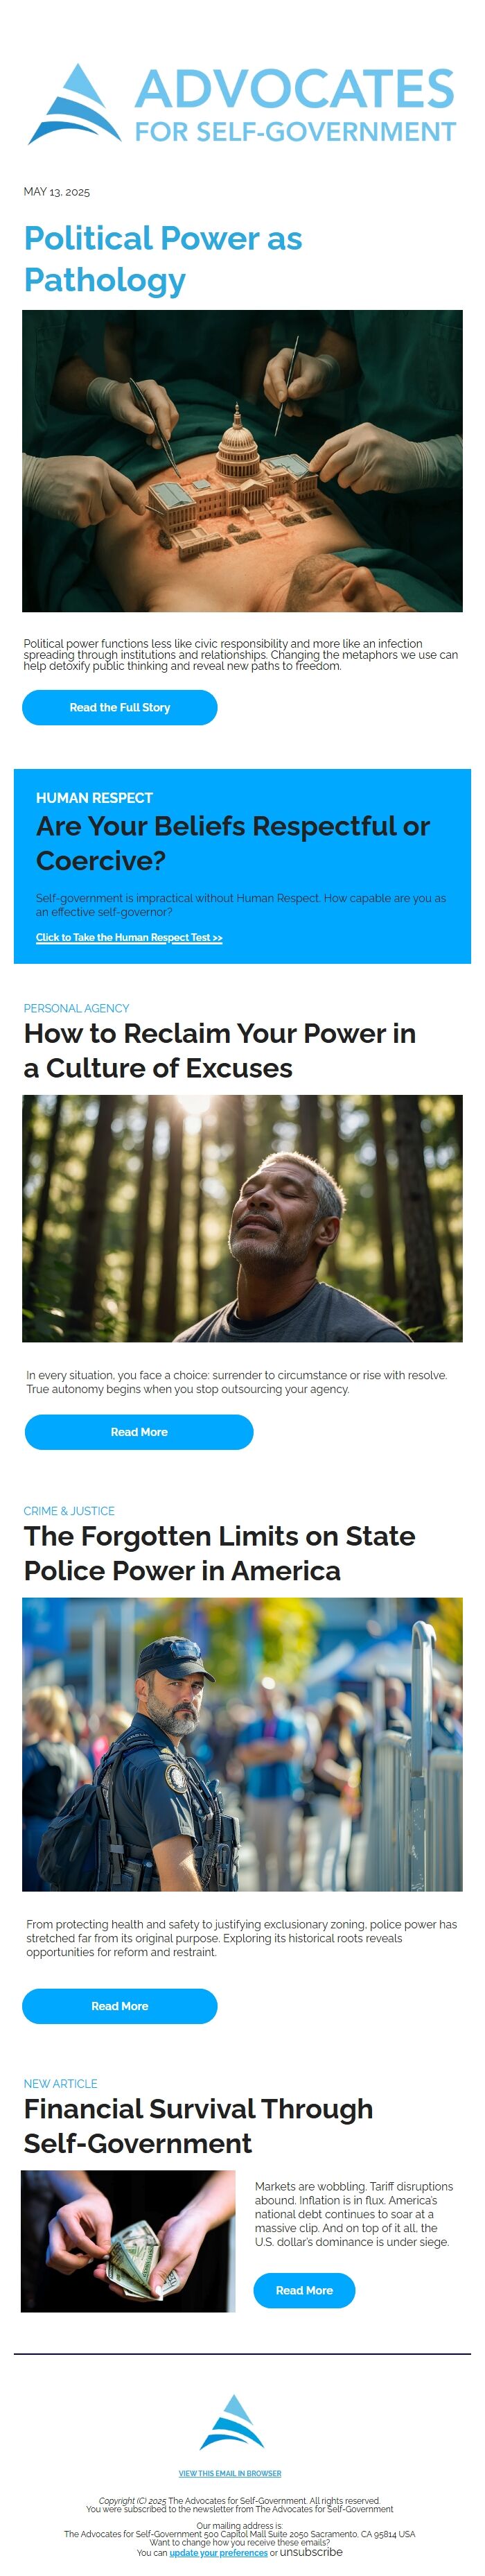Viewport: 485px width, 2576px height.
Task: Click to Take the Human Respect Test link
Action: [x=129, y=937]
